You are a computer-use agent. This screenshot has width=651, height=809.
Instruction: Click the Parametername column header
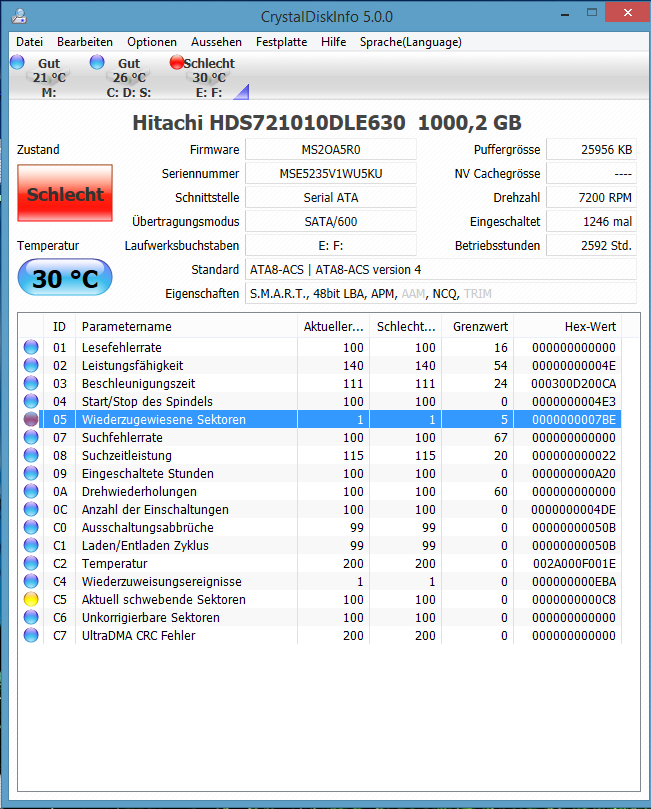(x=186, y=327)
